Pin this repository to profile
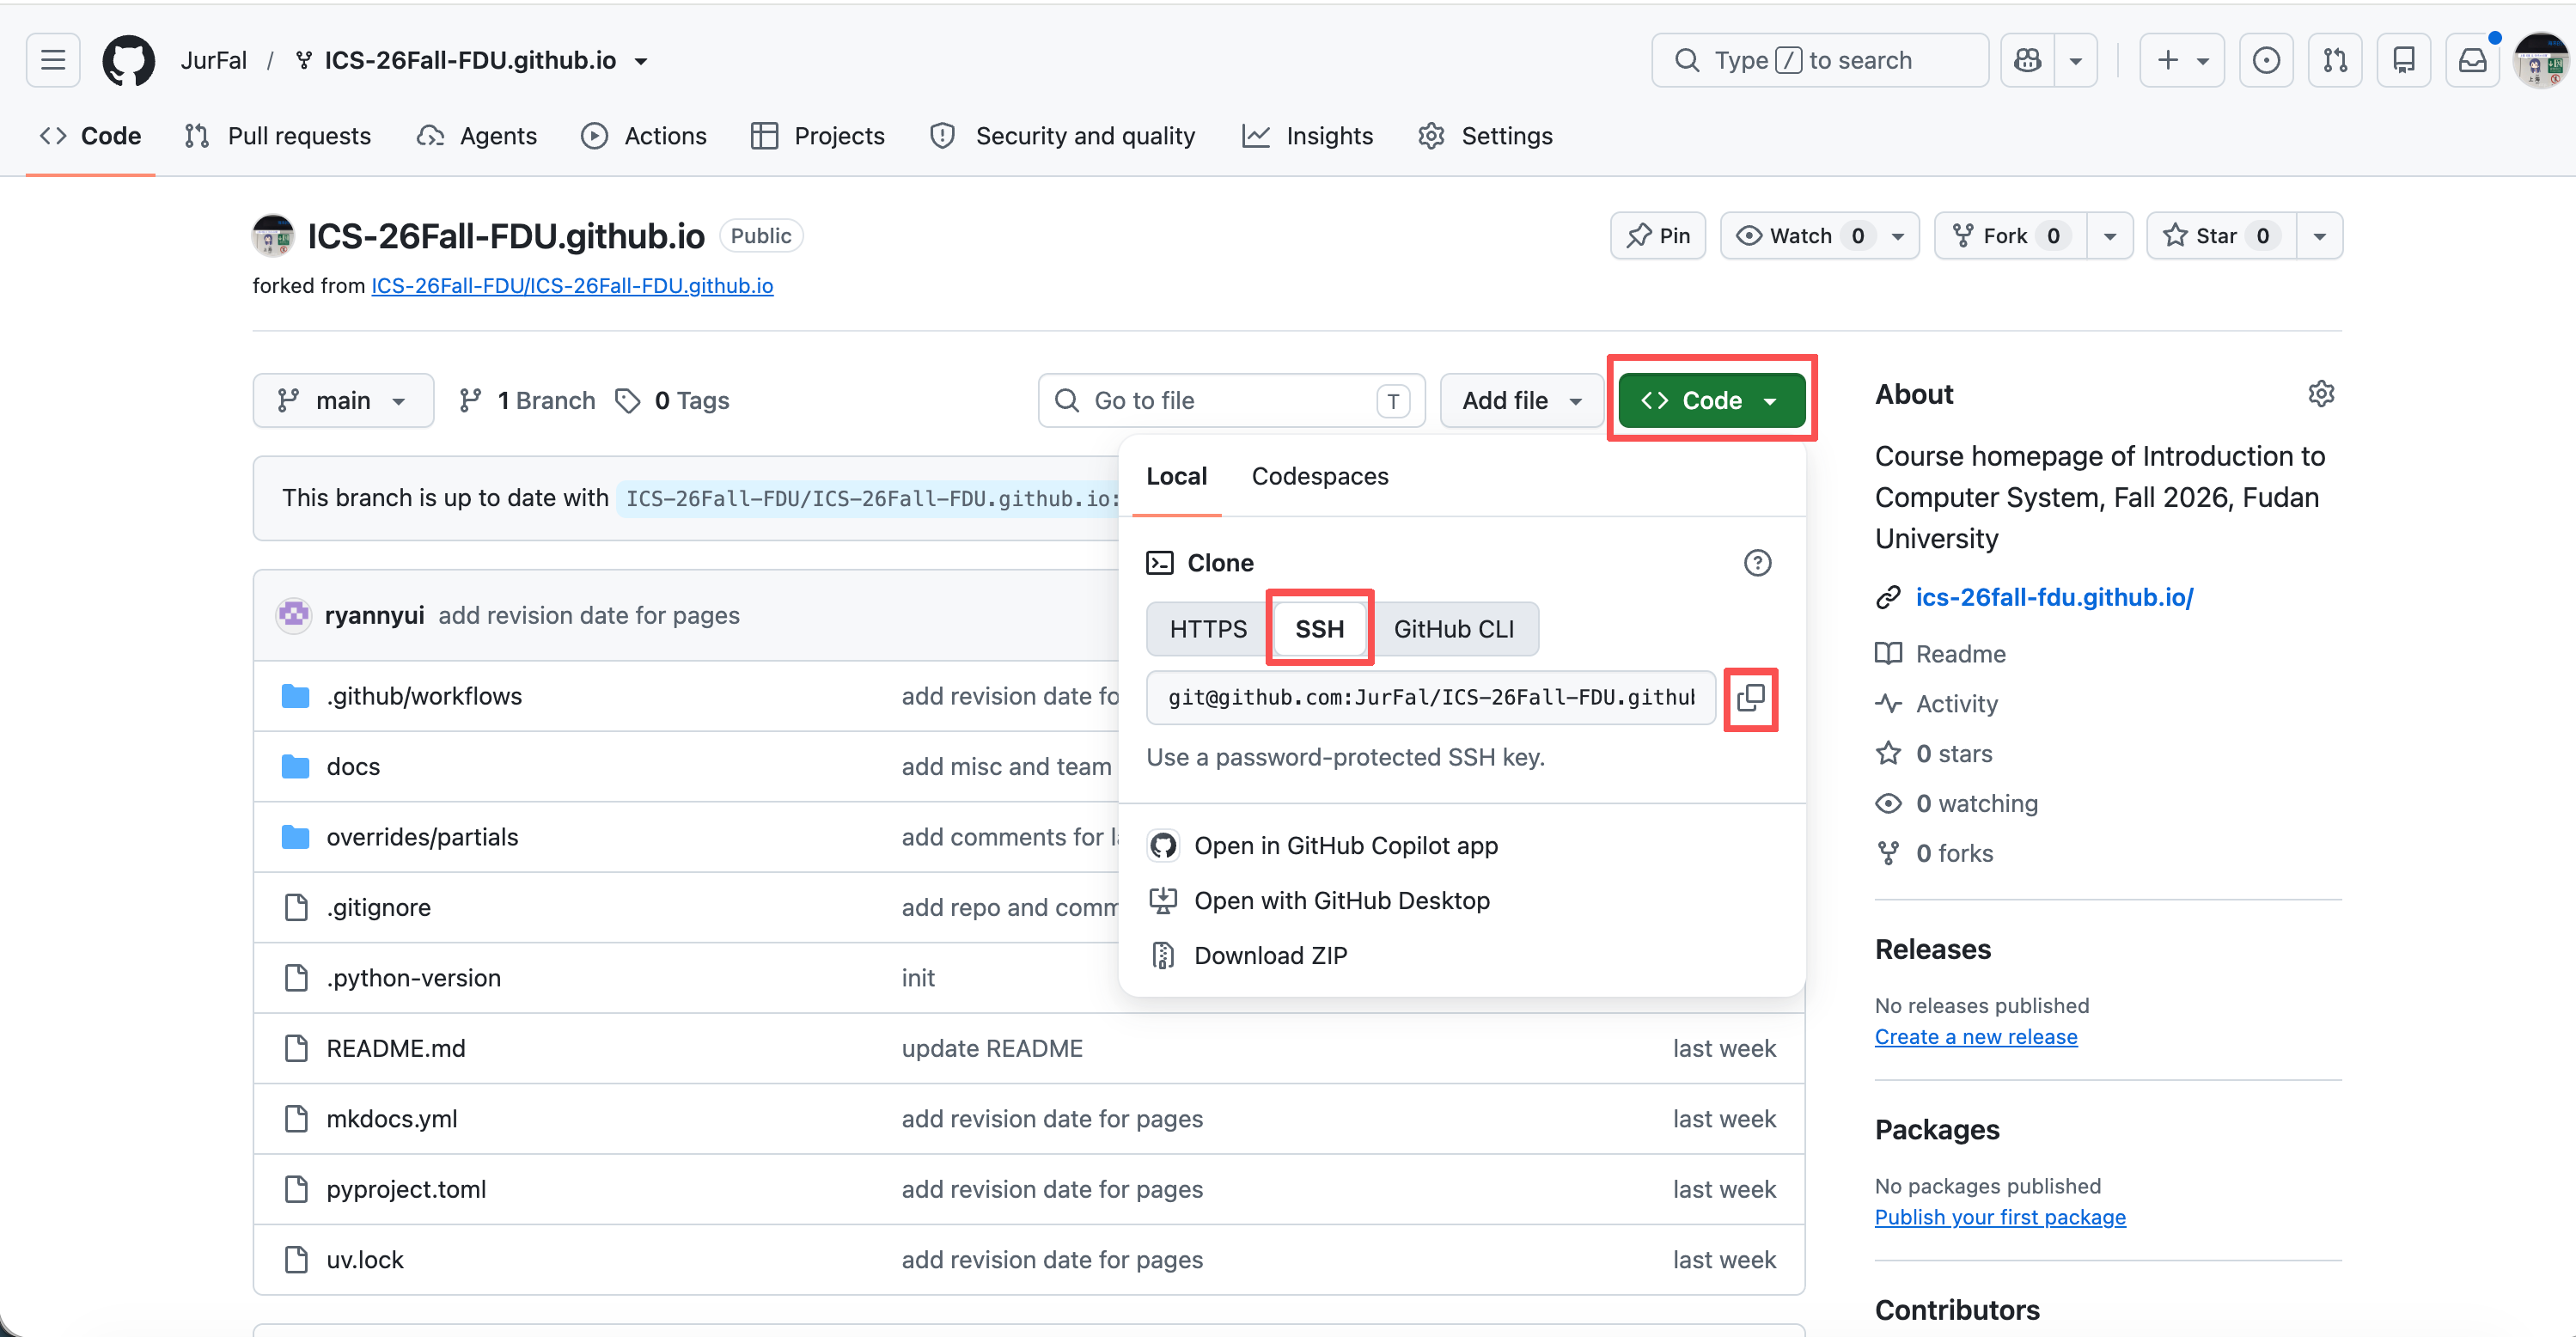The image size is (2576, 1337). coord(1658,236)
